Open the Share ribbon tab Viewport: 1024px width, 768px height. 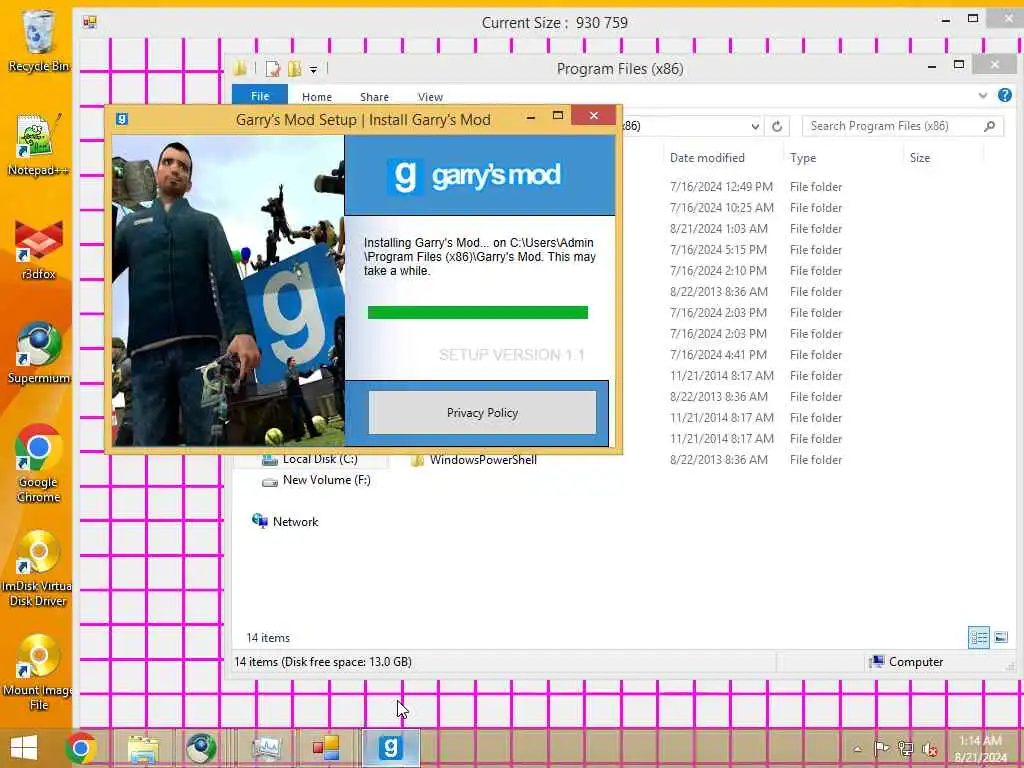pyautogui.click(x=374, y=97)
